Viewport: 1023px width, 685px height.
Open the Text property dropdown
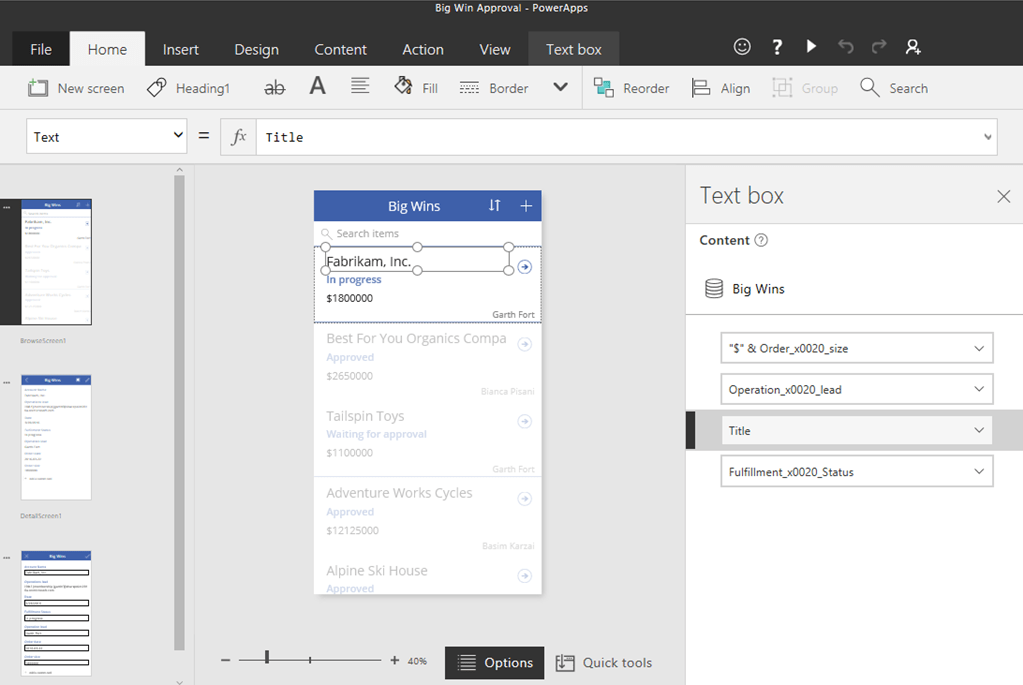click(x=106, y=136)
